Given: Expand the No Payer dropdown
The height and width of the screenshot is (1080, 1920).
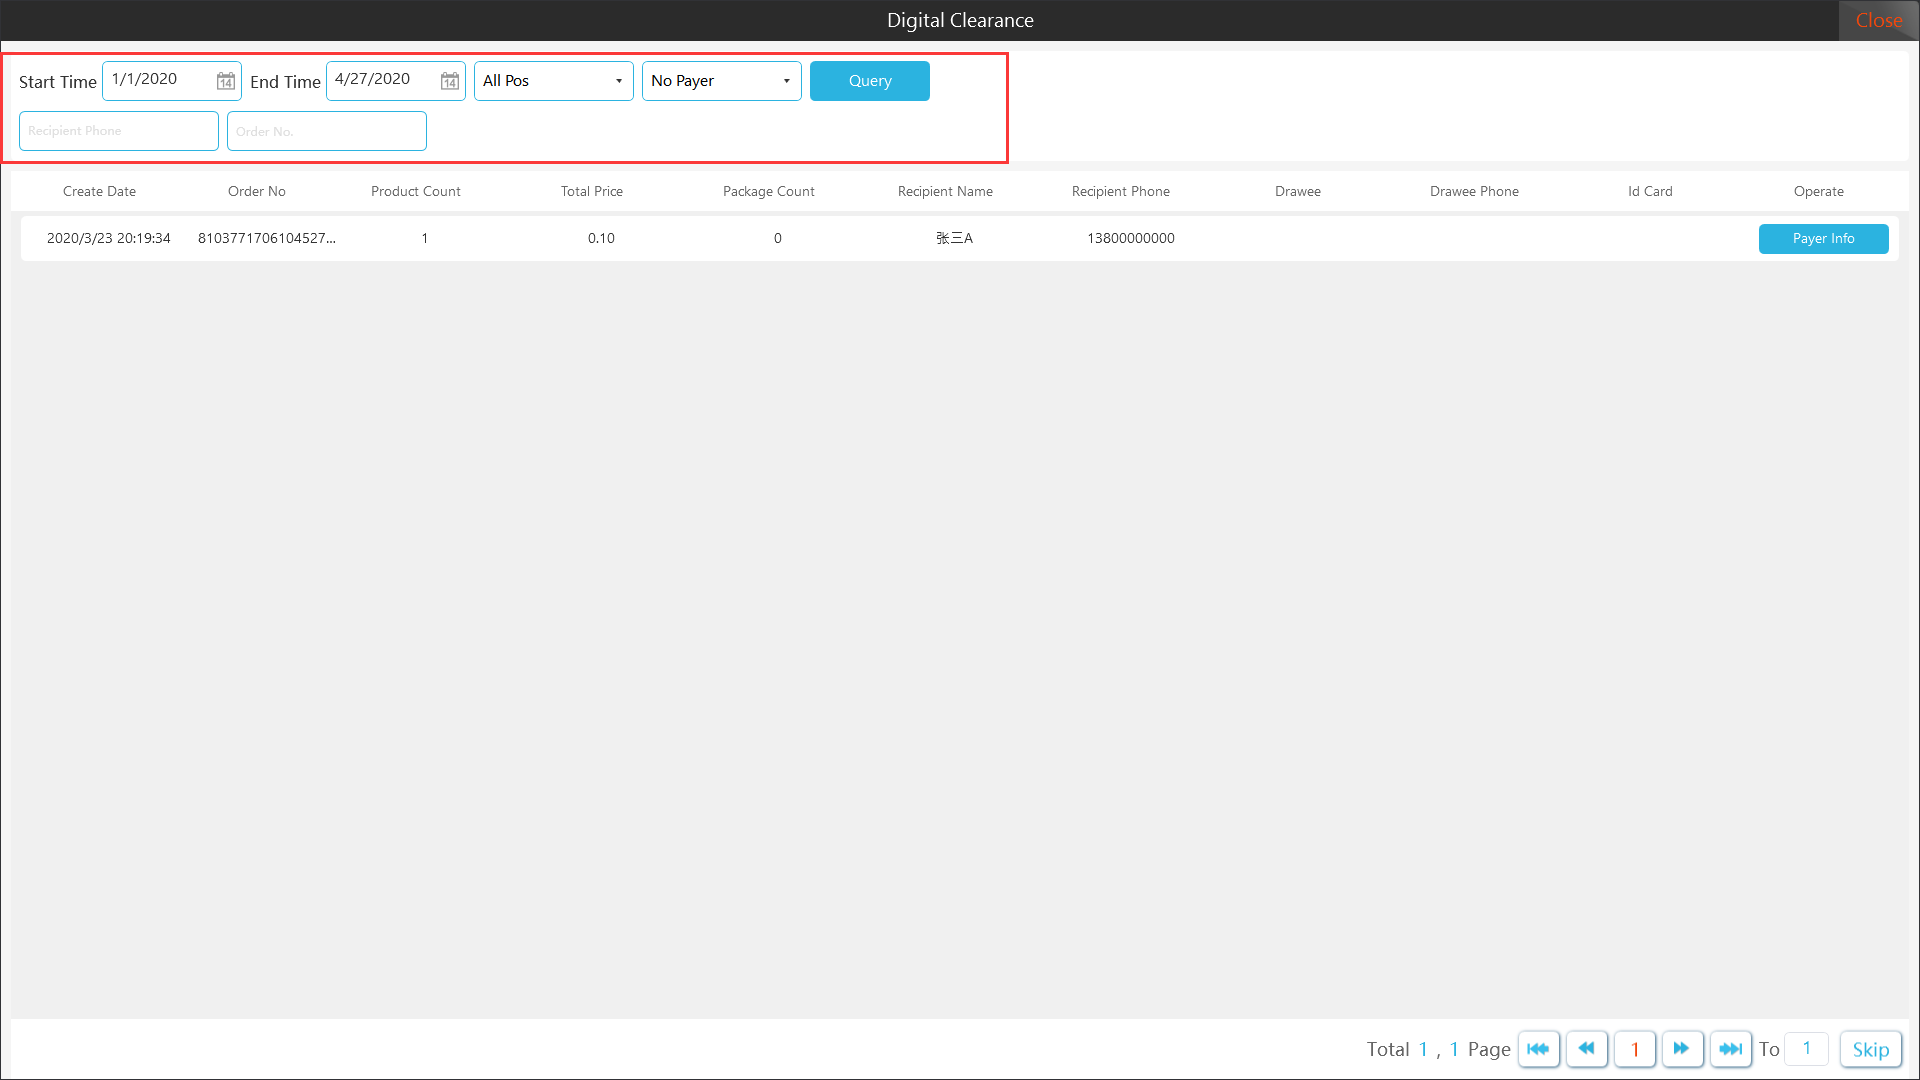Looking at the screenshot, I should click(721, 81).
